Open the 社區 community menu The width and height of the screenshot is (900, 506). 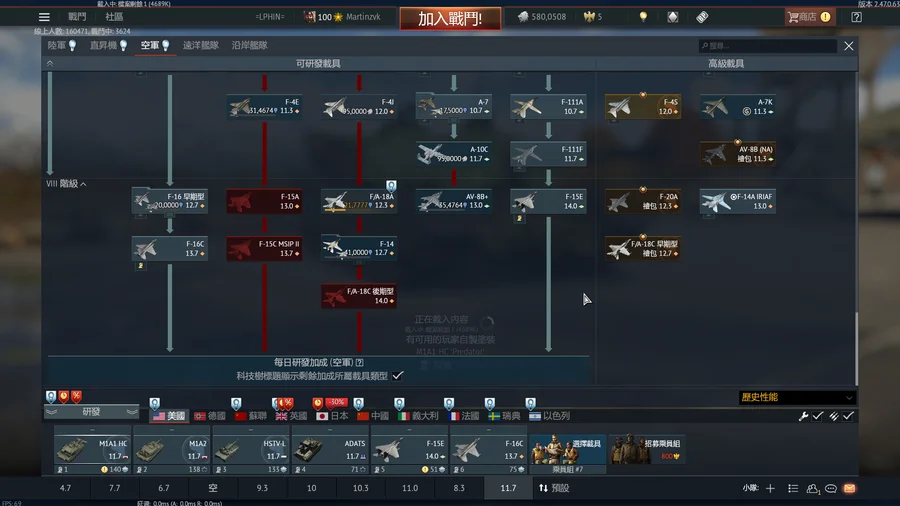114,17
